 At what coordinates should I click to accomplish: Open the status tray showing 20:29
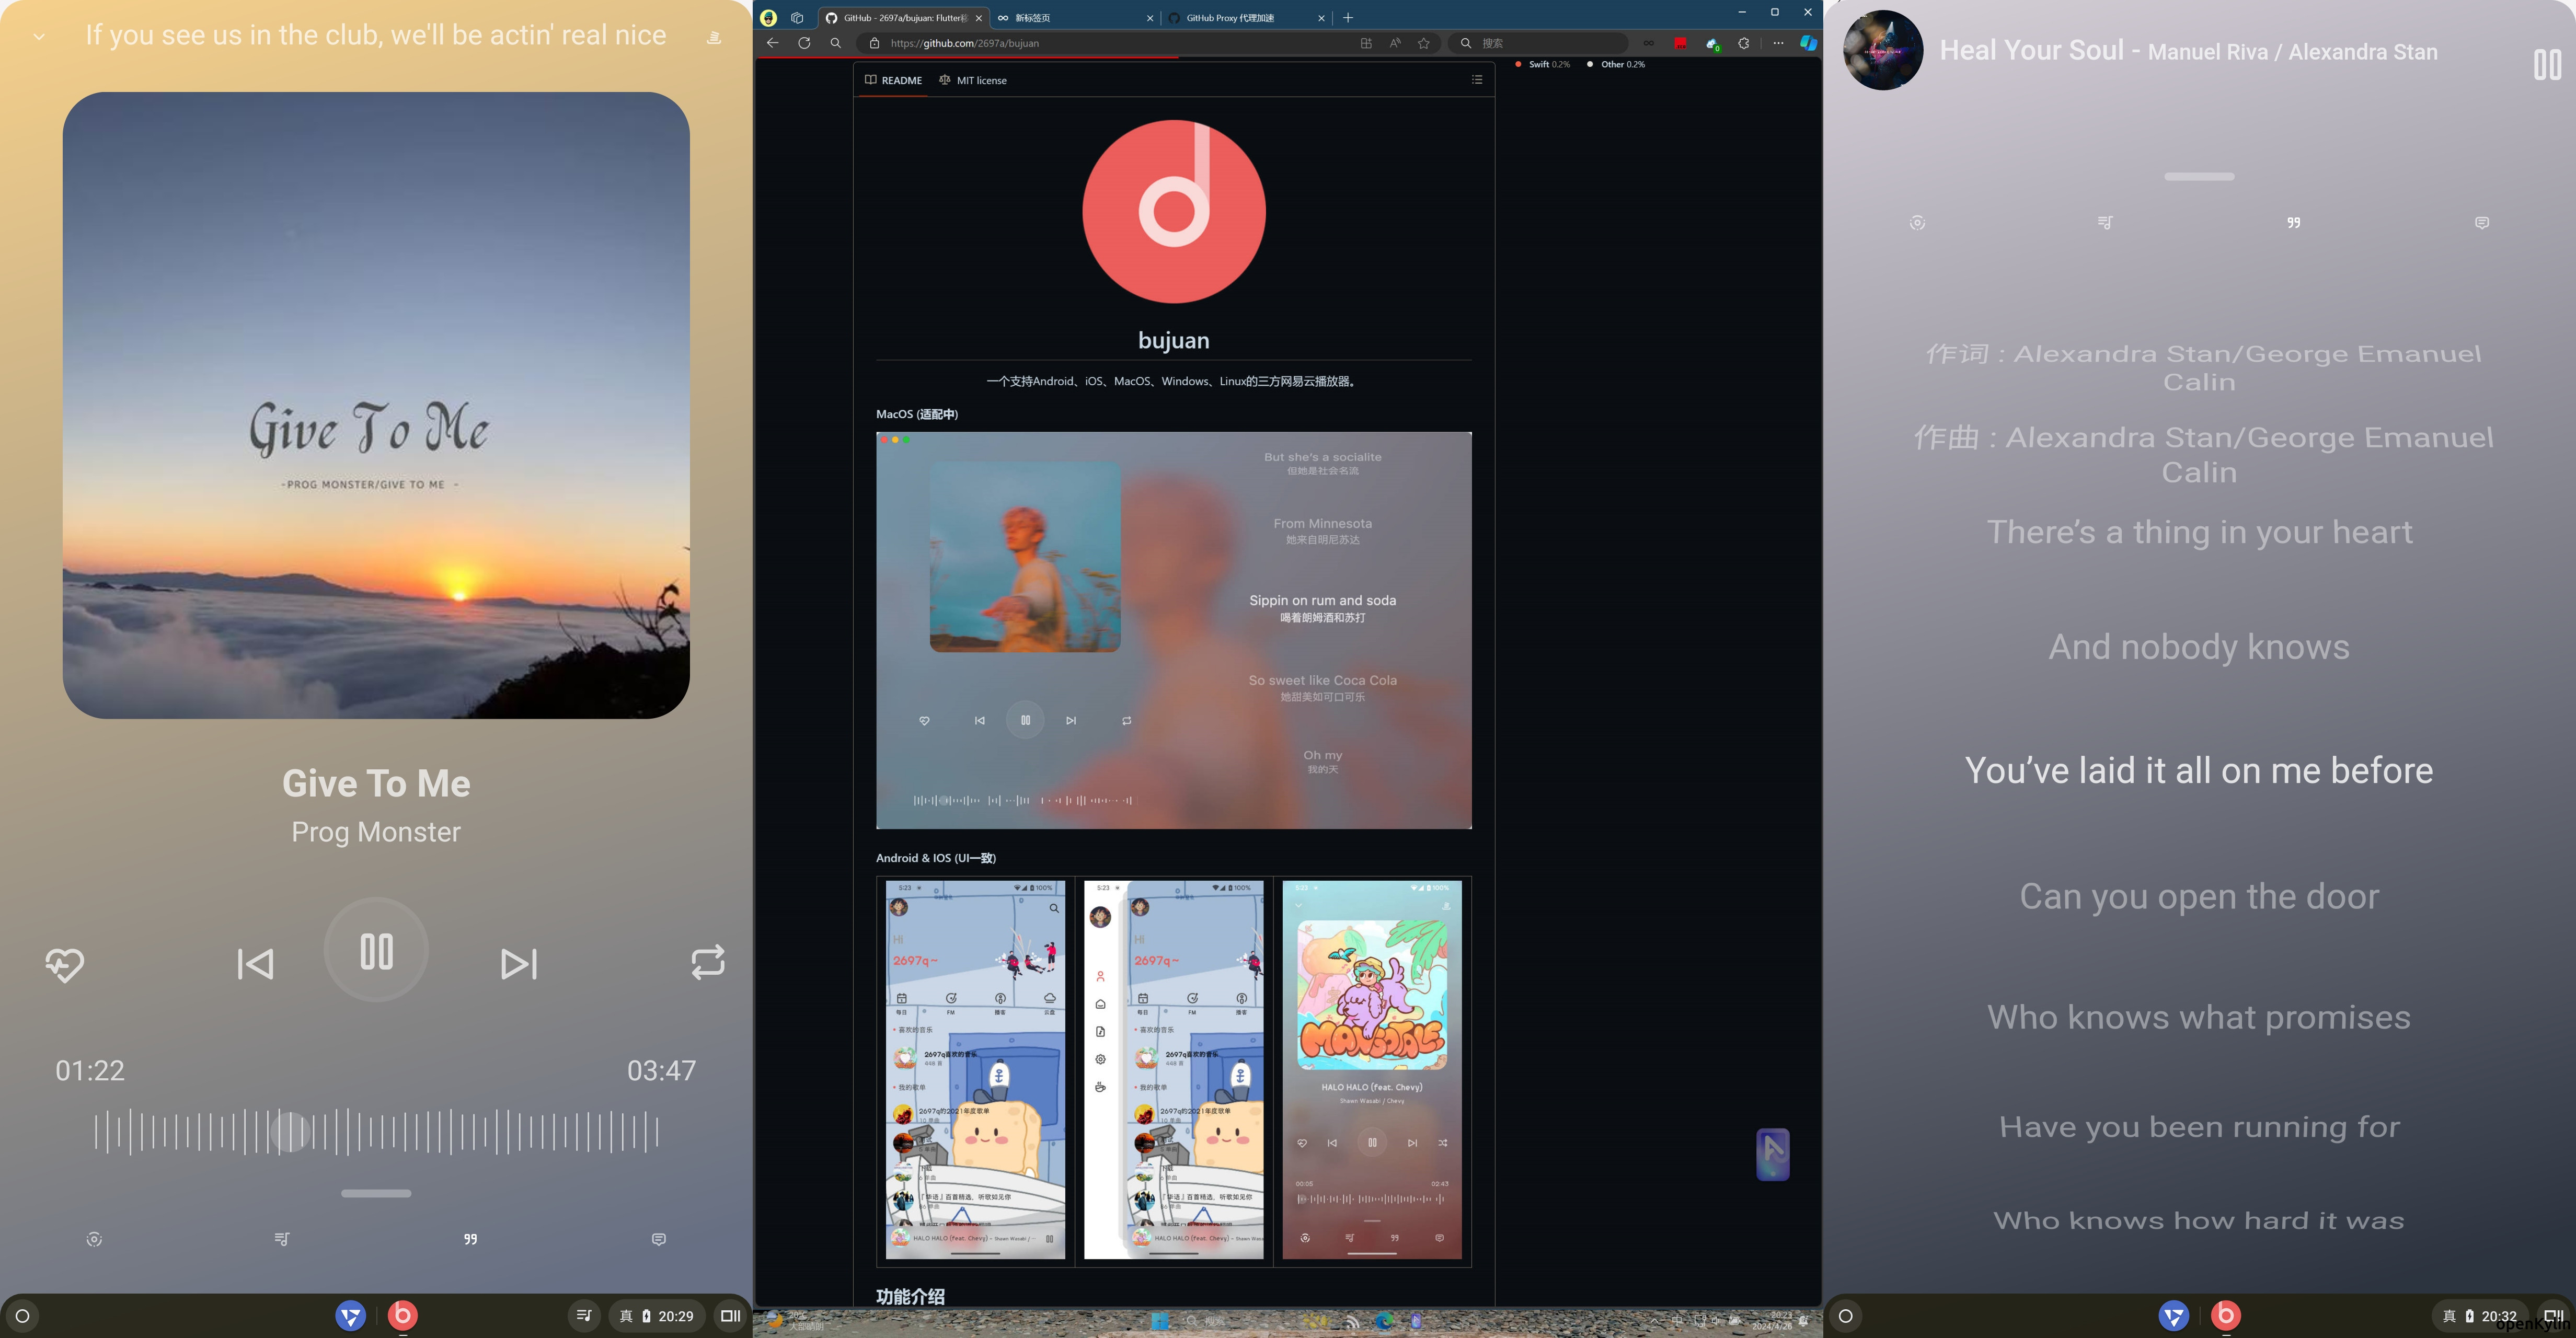[x=658, y=1316]
